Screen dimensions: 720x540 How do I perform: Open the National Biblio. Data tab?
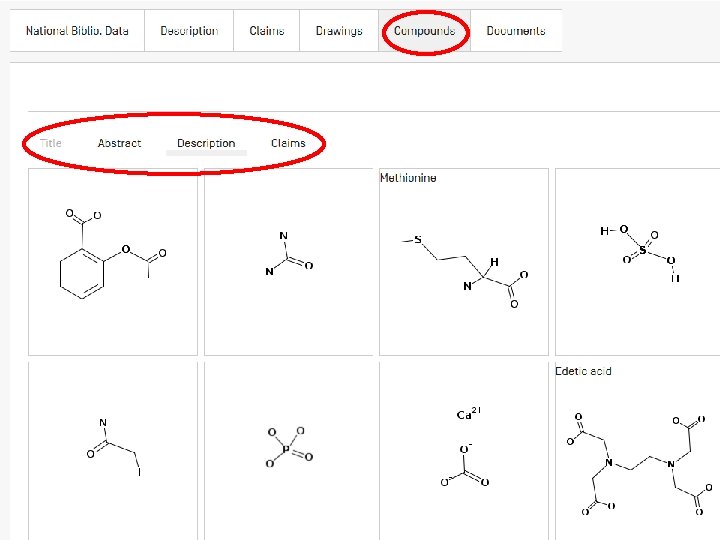[77, 31]
